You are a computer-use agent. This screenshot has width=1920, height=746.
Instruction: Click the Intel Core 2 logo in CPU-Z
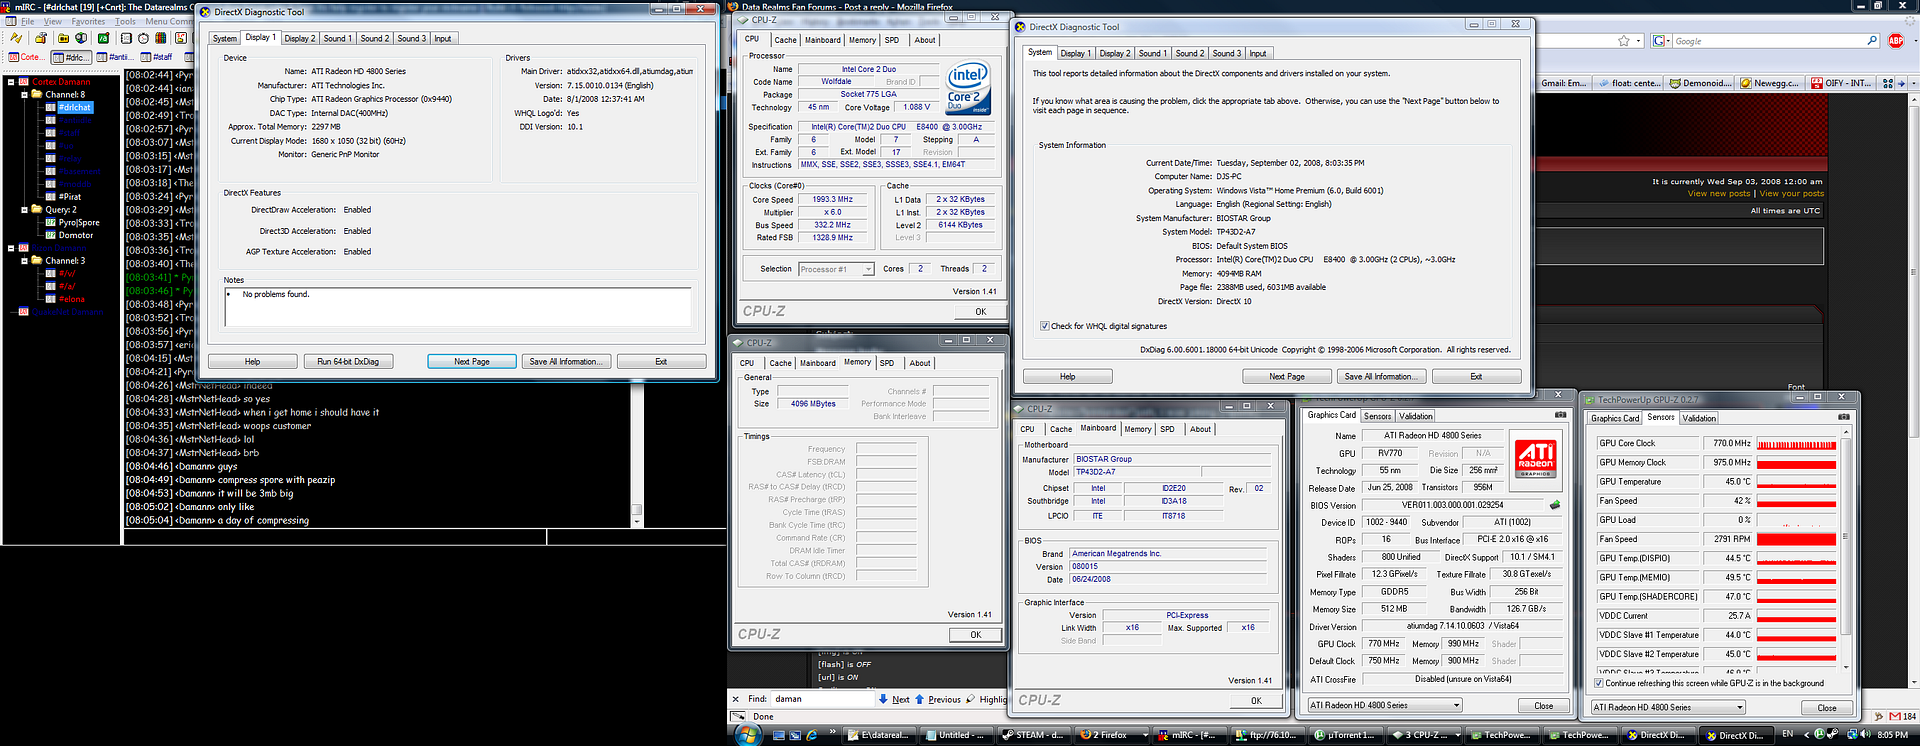point(967,88)
